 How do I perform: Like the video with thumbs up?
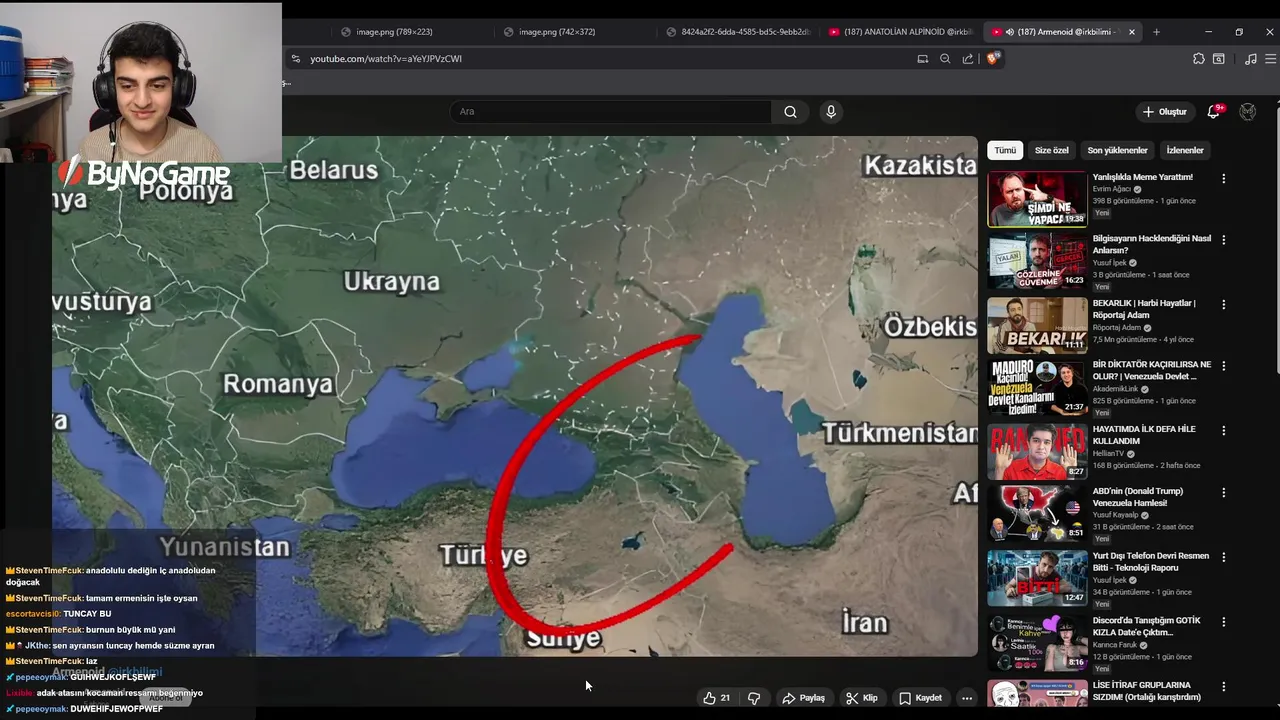716,698
